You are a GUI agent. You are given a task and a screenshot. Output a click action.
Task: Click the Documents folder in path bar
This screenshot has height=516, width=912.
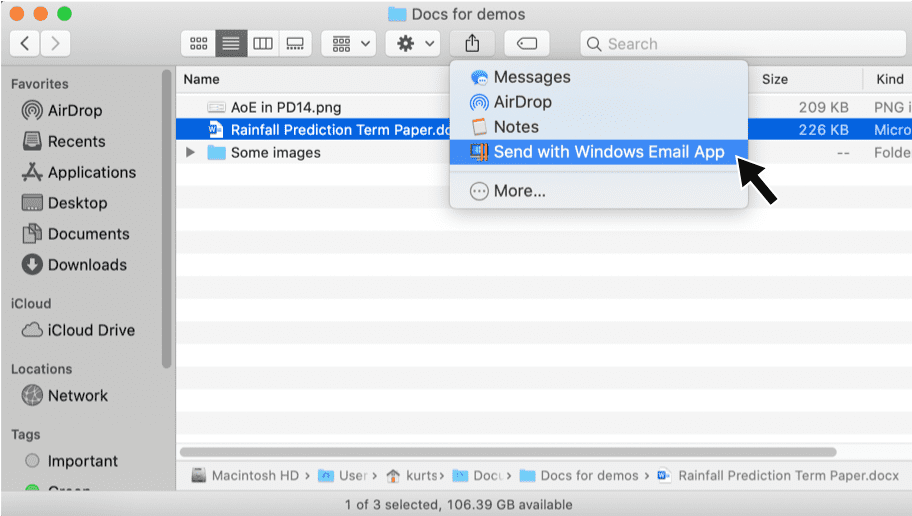(x=478, y=476)
